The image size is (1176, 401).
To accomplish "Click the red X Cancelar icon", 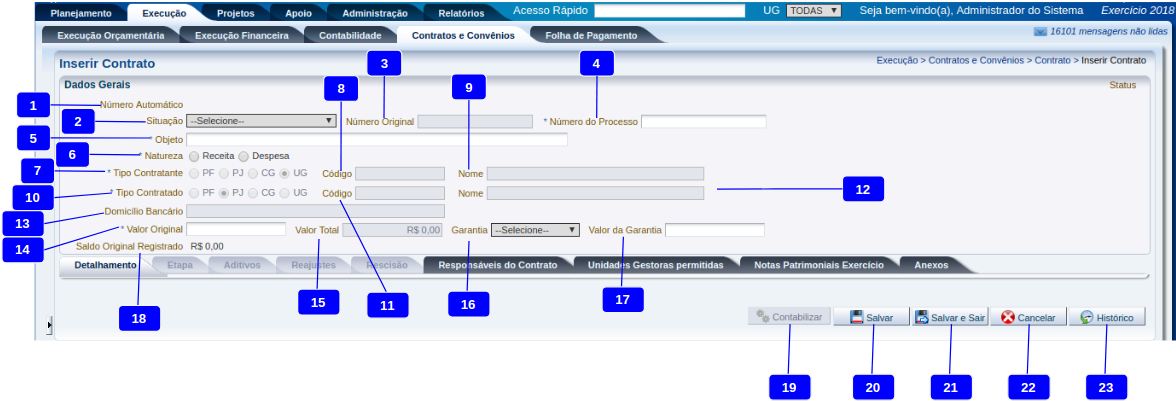I will (1008, 317).
